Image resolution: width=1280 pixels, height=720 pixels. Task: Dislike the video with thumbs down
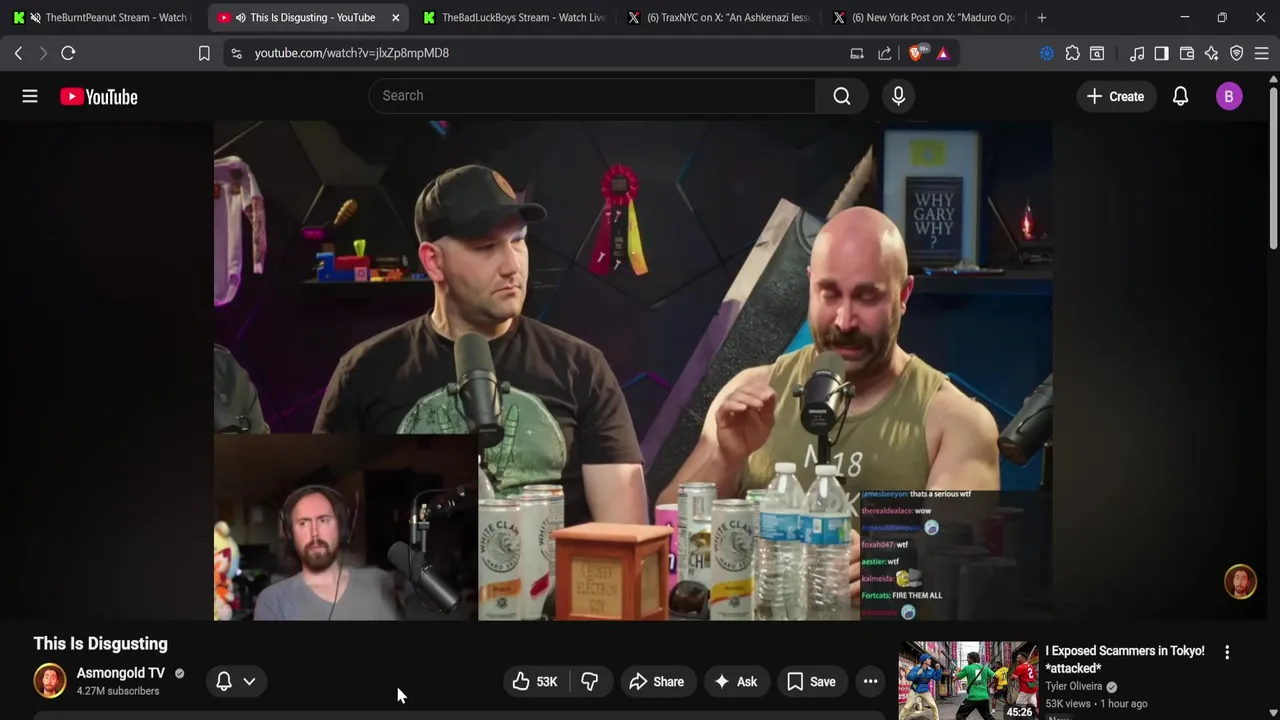tap(589, 682)
